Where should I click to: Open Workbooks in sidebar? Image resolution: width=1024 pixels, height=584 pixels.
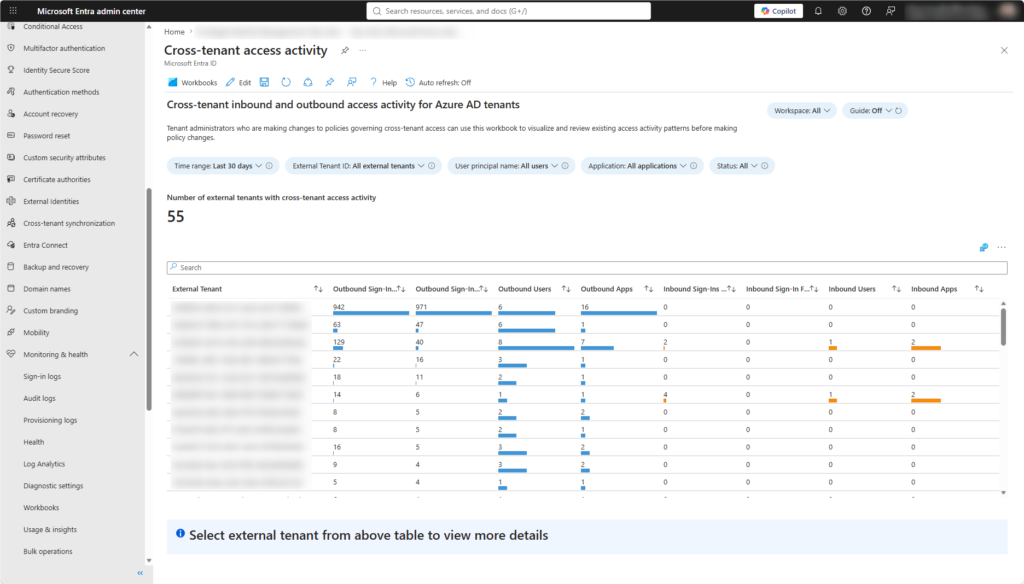41,508
